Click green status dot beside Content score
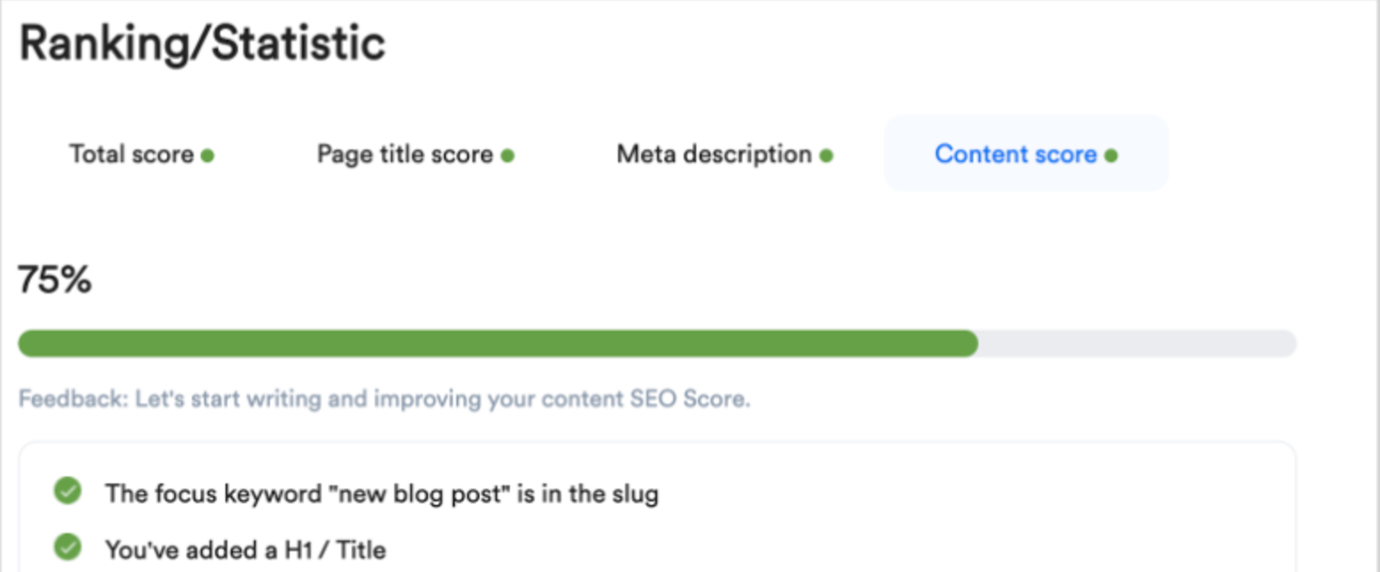1380x572 pixels. click(x=1111, y=156)
